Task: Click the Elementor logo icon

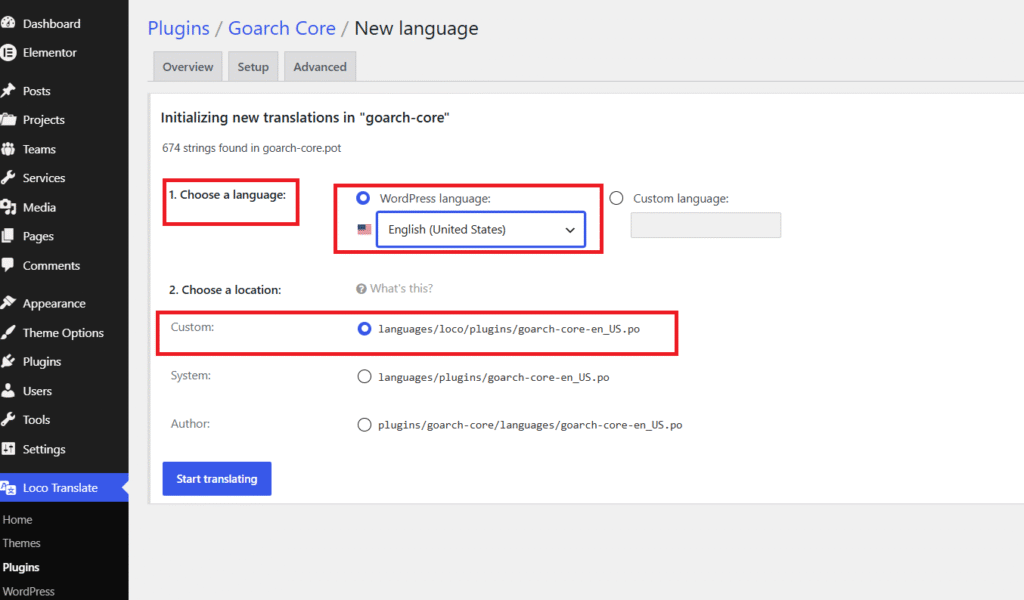Action: point(8,52)
